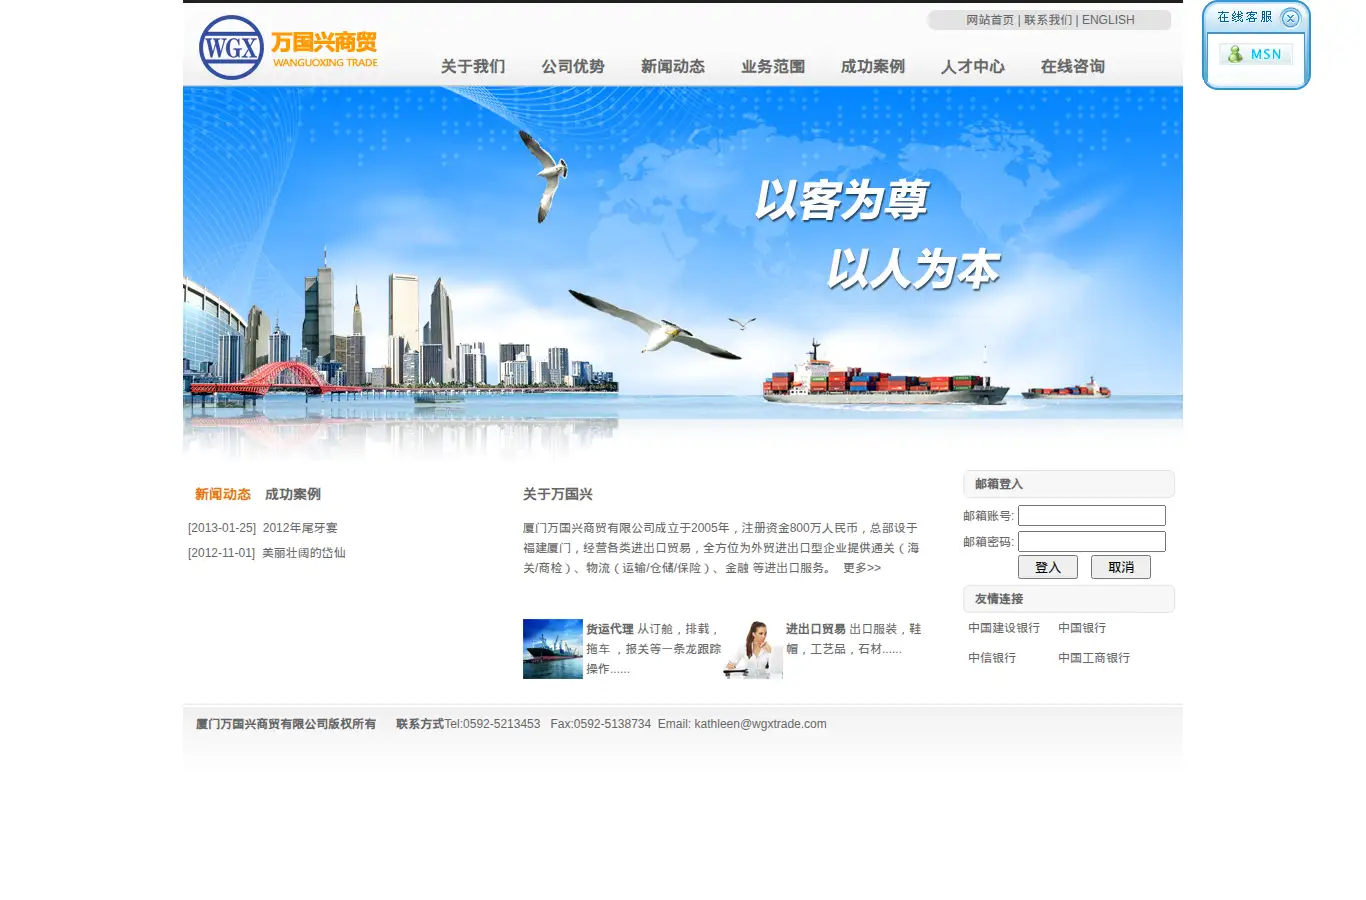Focus the 邮箱账号 input field
This screenshot has height=900, width=1366.
tap(1092, 516)
